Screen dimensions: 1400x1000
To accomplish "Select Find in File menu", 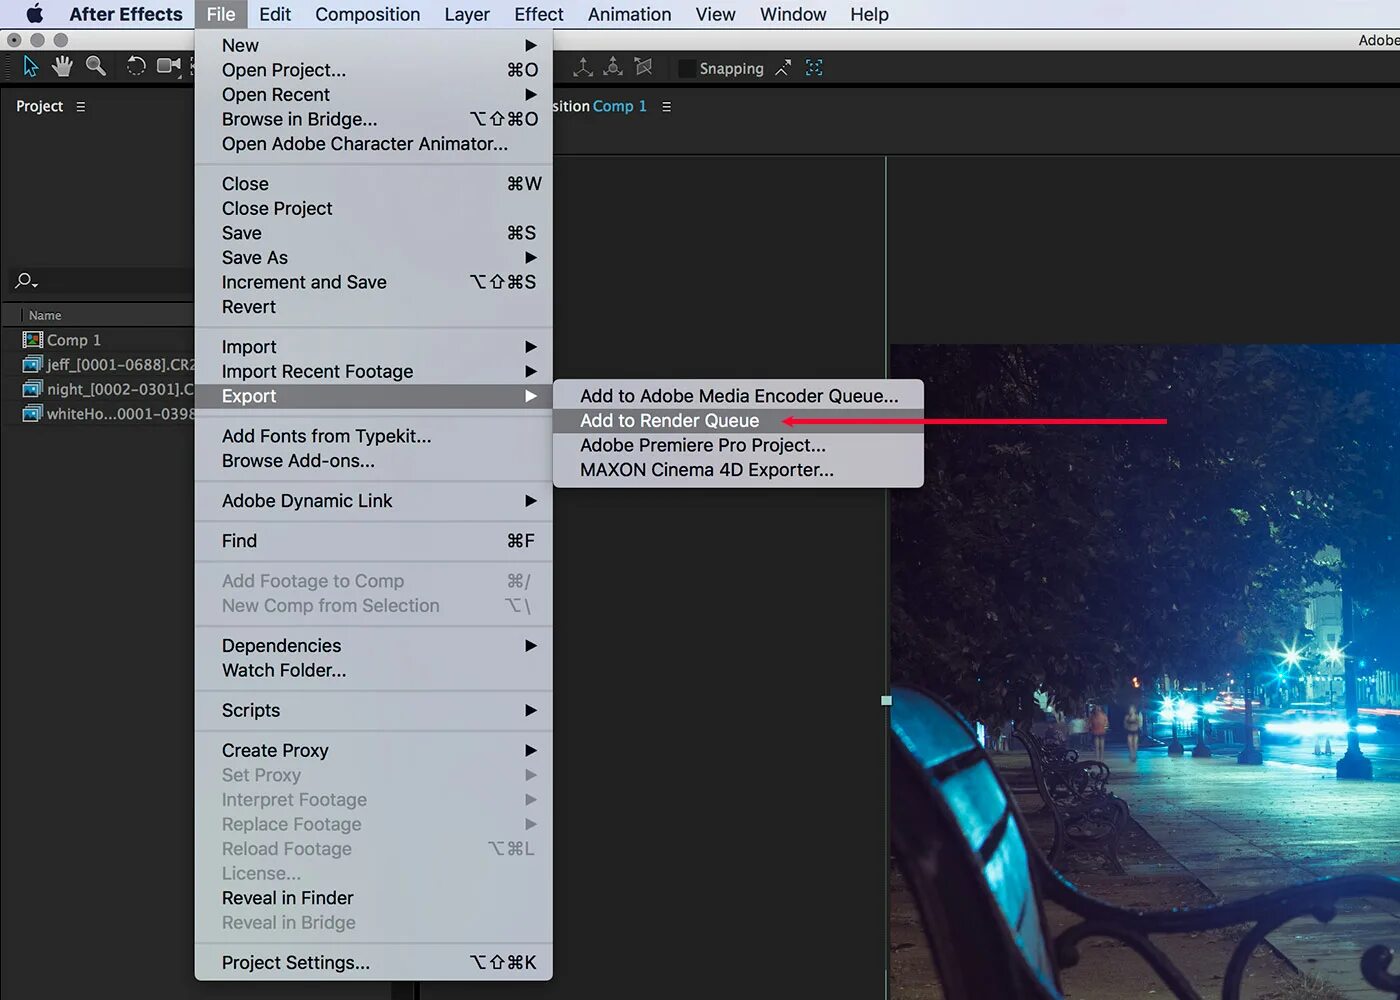I will click(374, 541).
